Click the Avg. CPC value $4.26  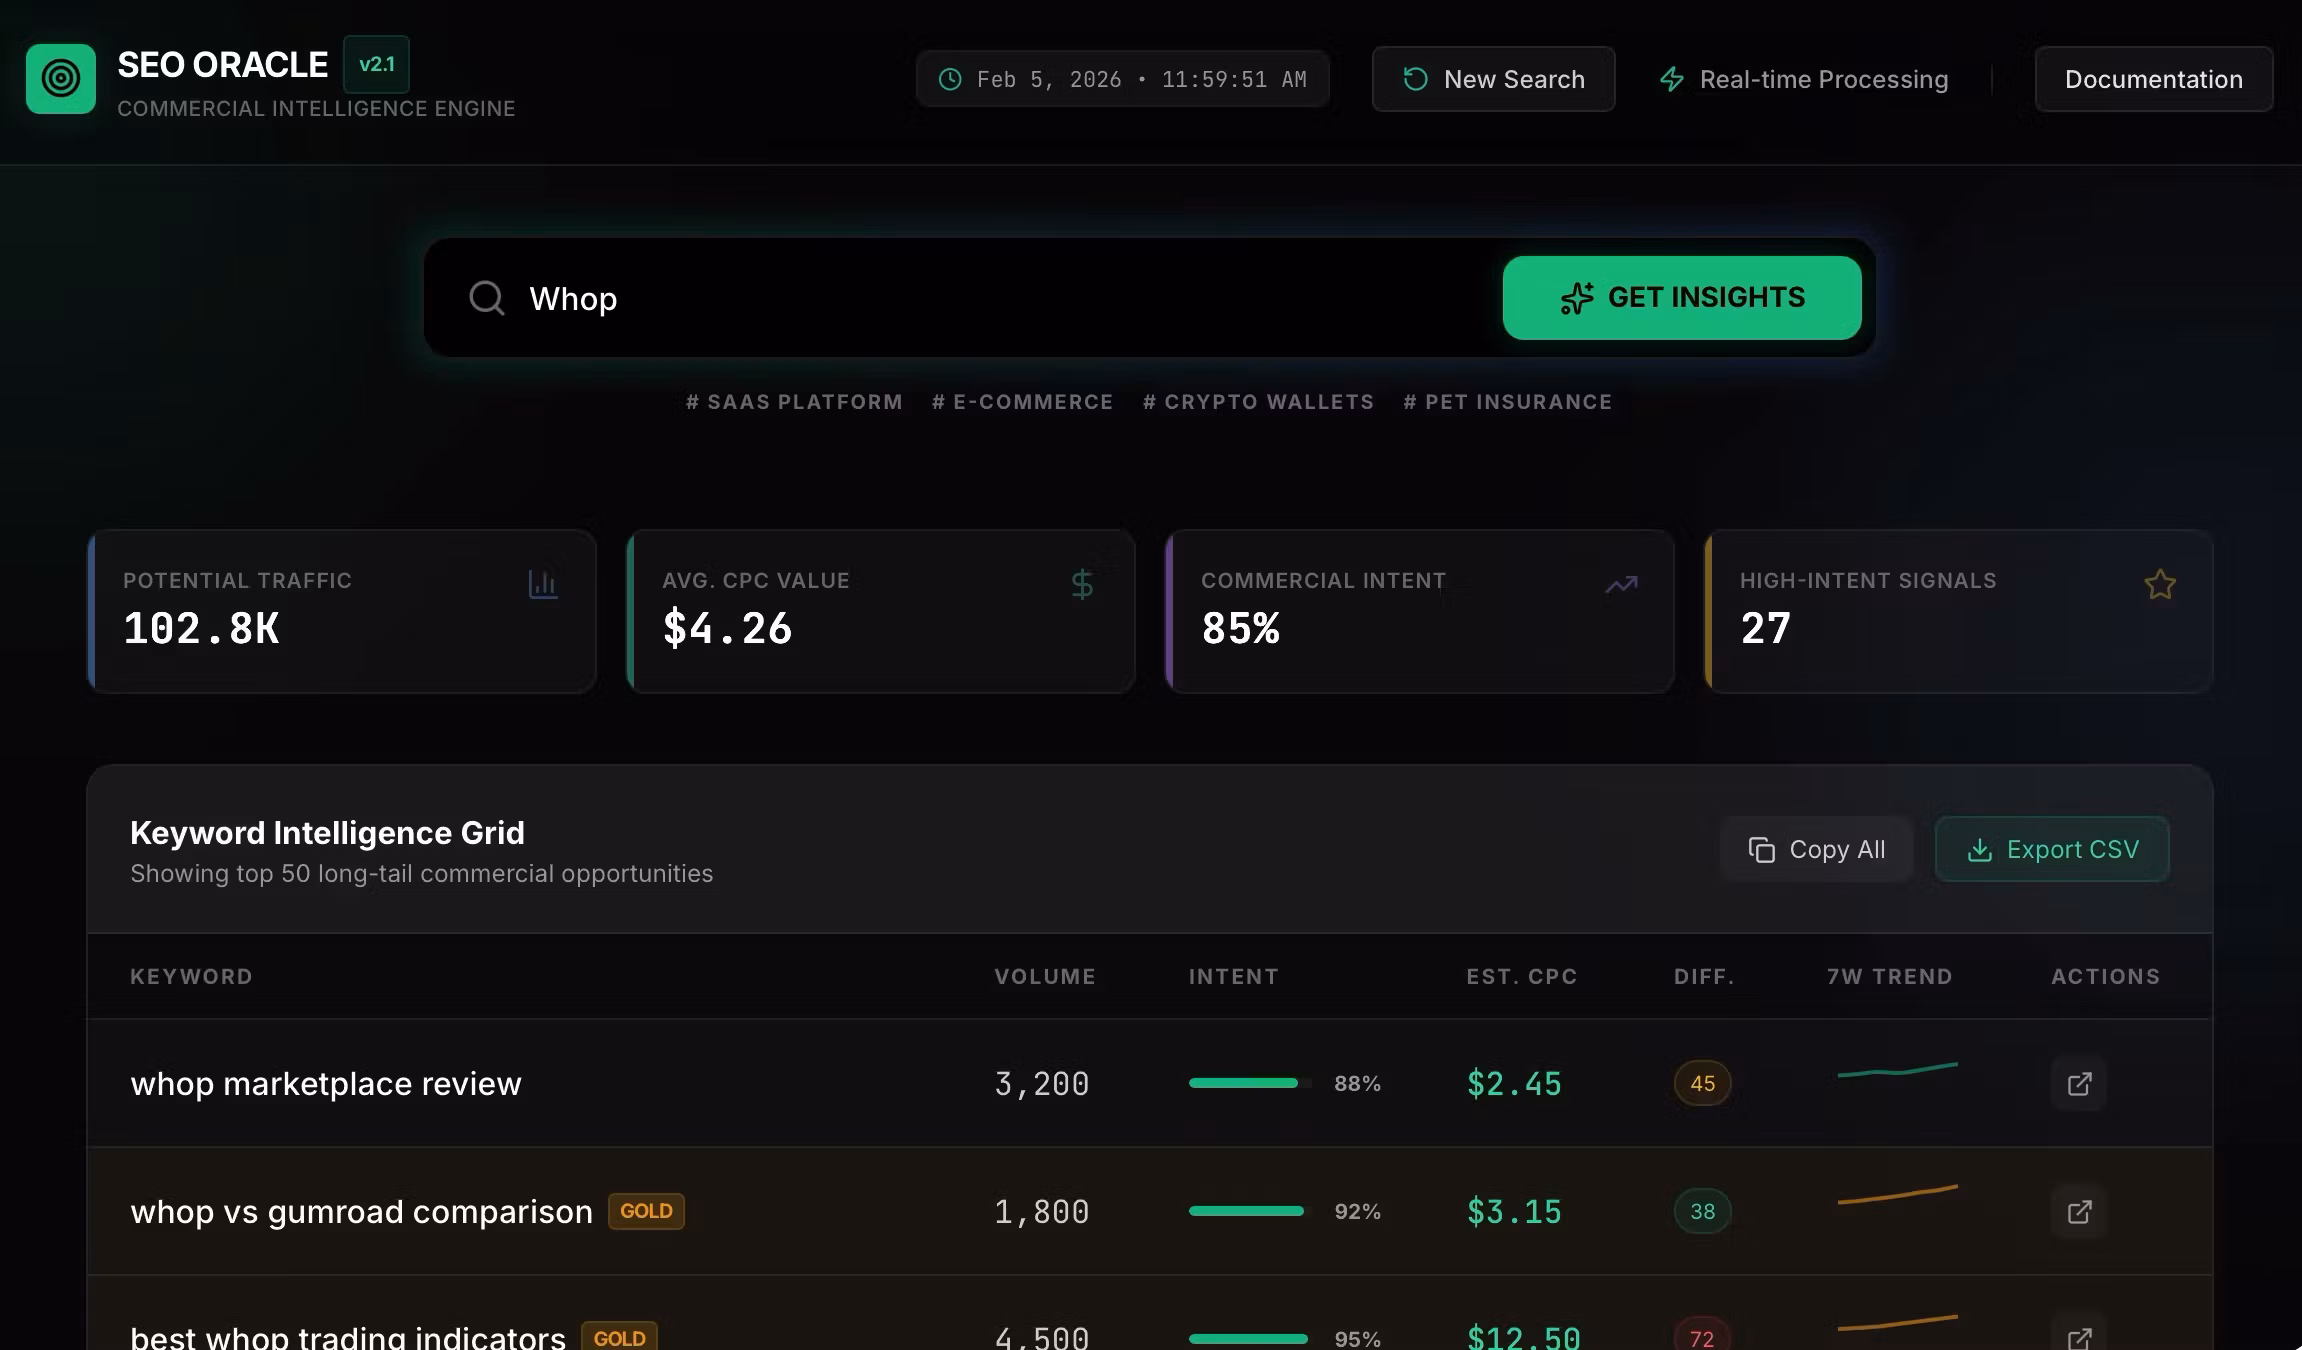727,628
